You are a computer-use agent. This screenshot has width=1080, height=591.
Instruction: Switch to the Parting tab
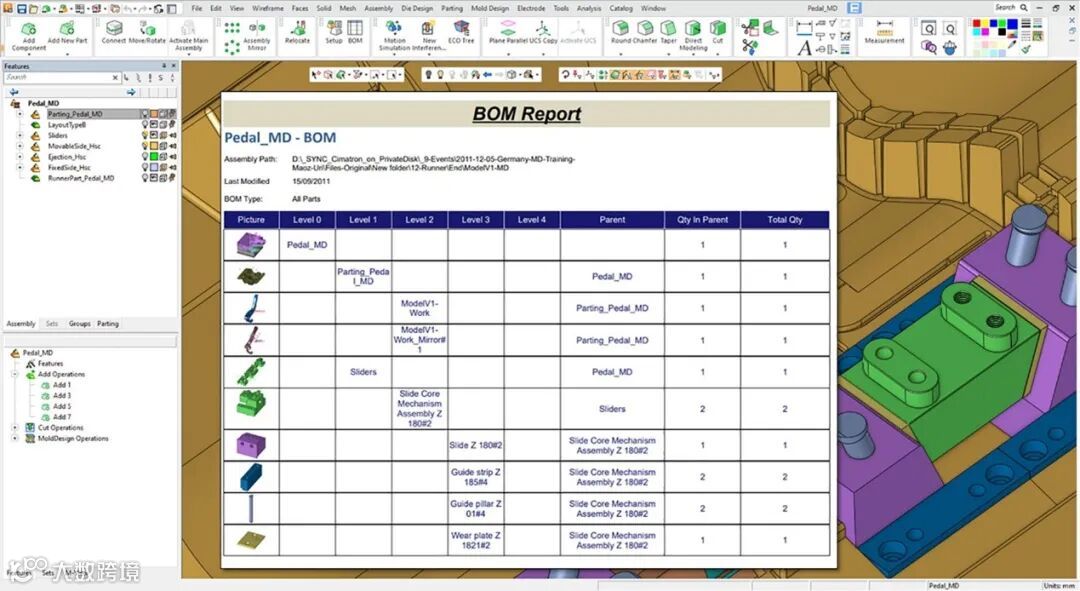point(107,324)
